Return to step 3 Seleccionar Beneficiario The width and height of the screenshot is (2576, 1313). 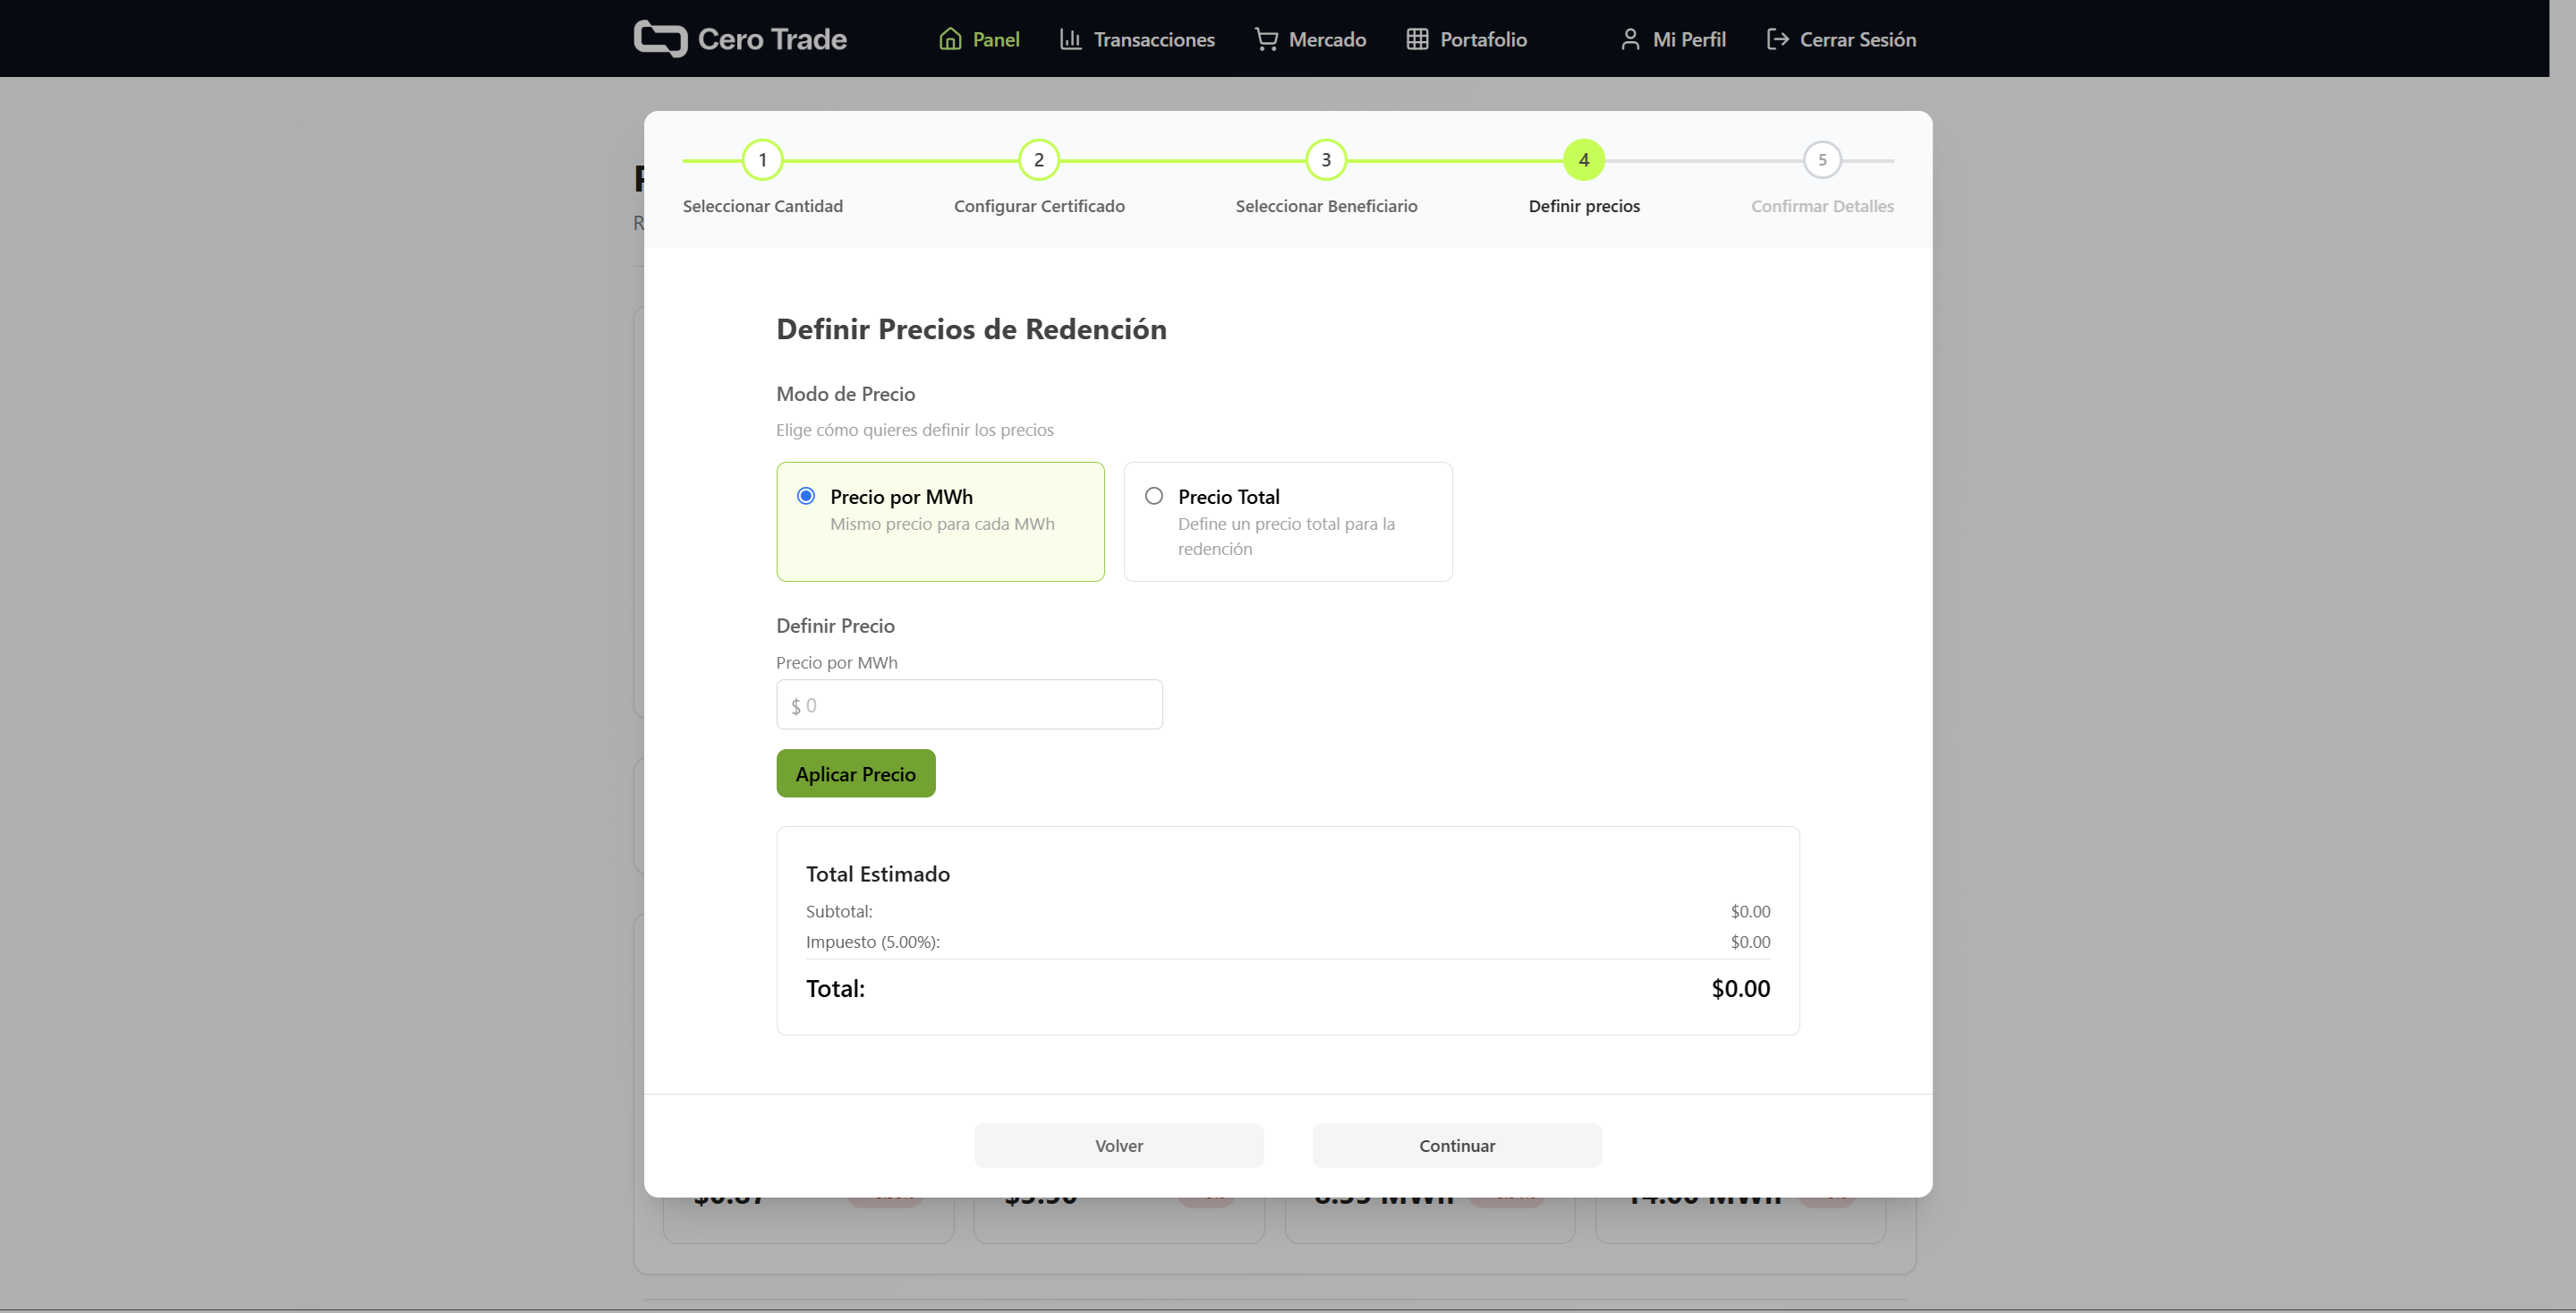(x=1326, y=160)
